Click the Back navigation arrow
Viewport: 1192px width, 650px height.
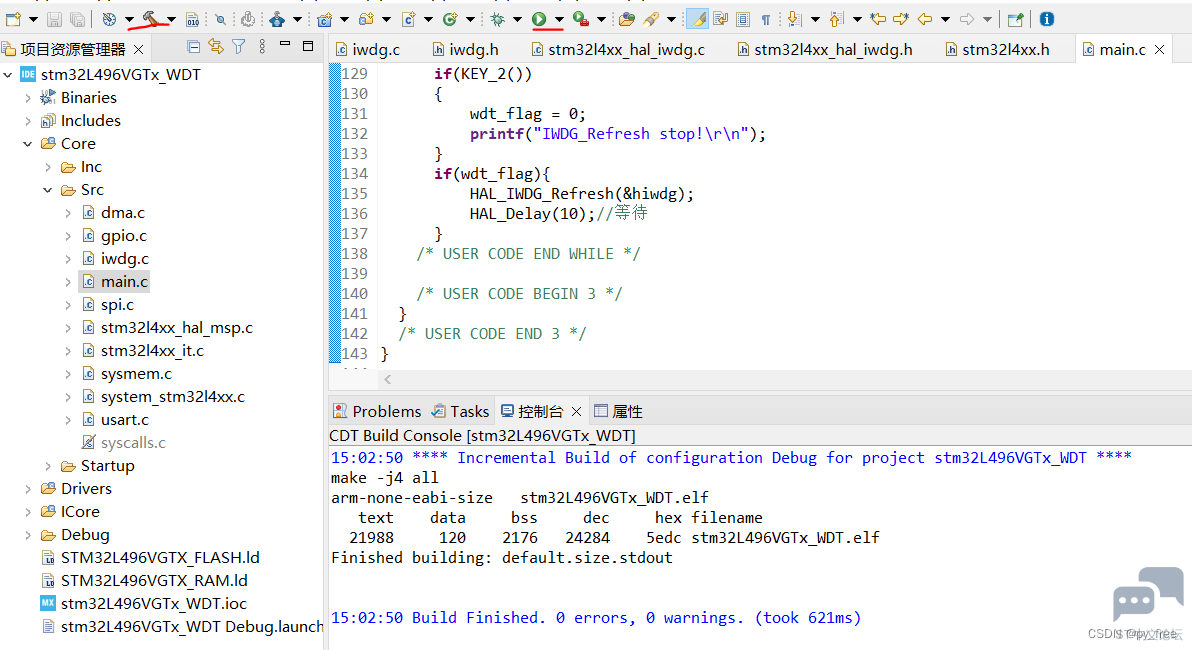point(924,19)
